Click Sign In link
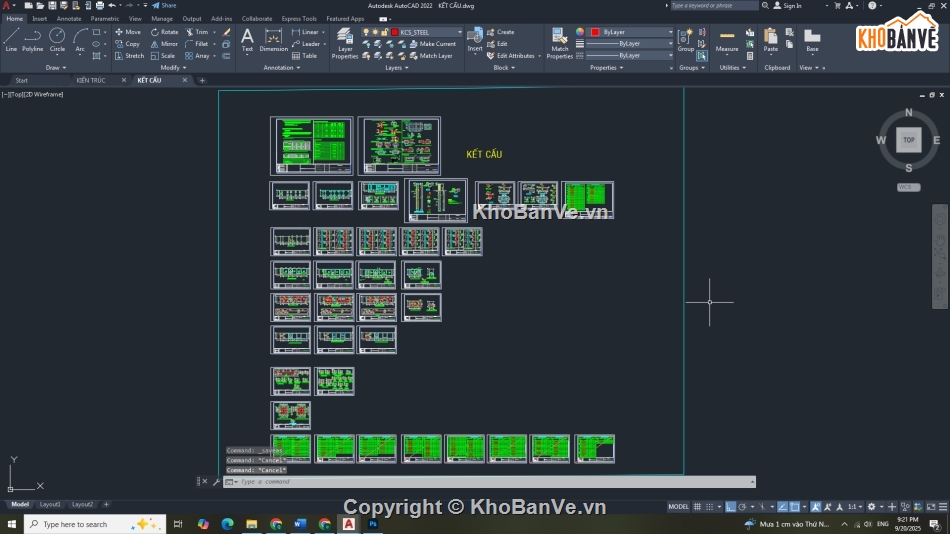 pos(792,5)
